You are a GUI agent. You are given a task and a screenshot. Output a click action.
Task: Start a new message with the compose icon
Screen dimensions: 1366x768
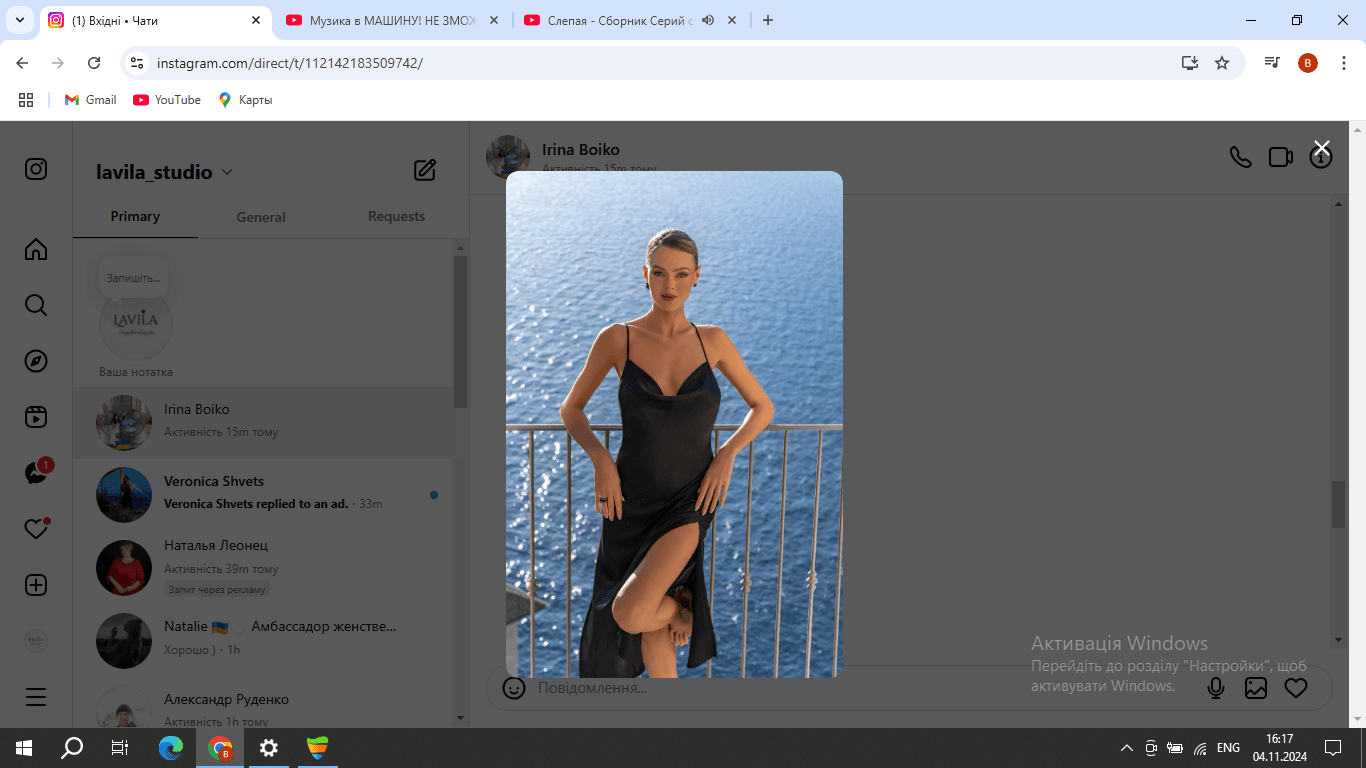coord(425,170)
